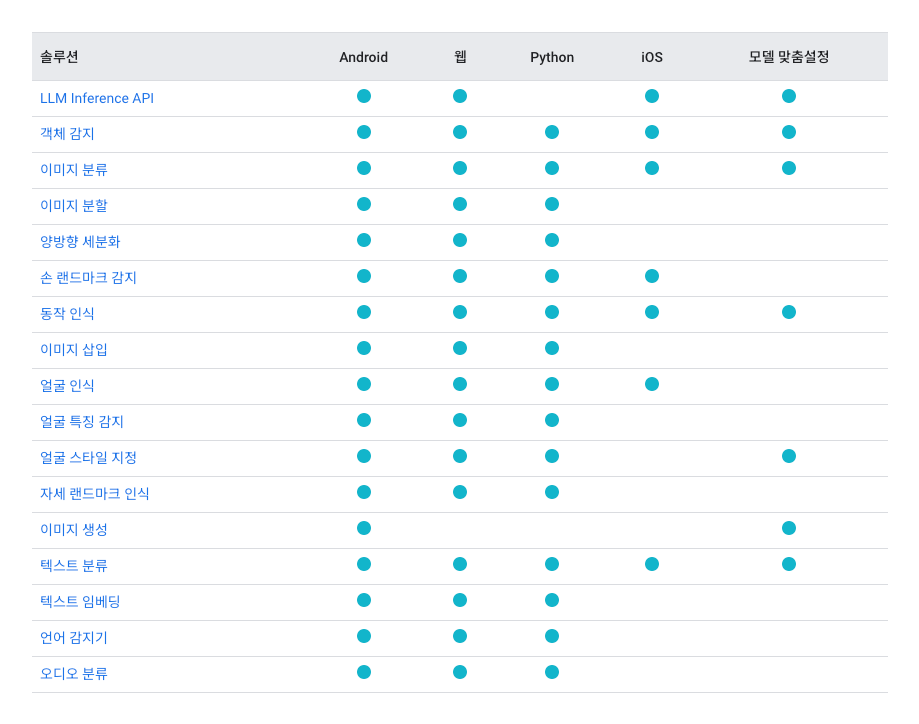Click the 모델 맞춤설정 dot for 이미지 생성
The image size is (919, 724).
pos(789,528)
